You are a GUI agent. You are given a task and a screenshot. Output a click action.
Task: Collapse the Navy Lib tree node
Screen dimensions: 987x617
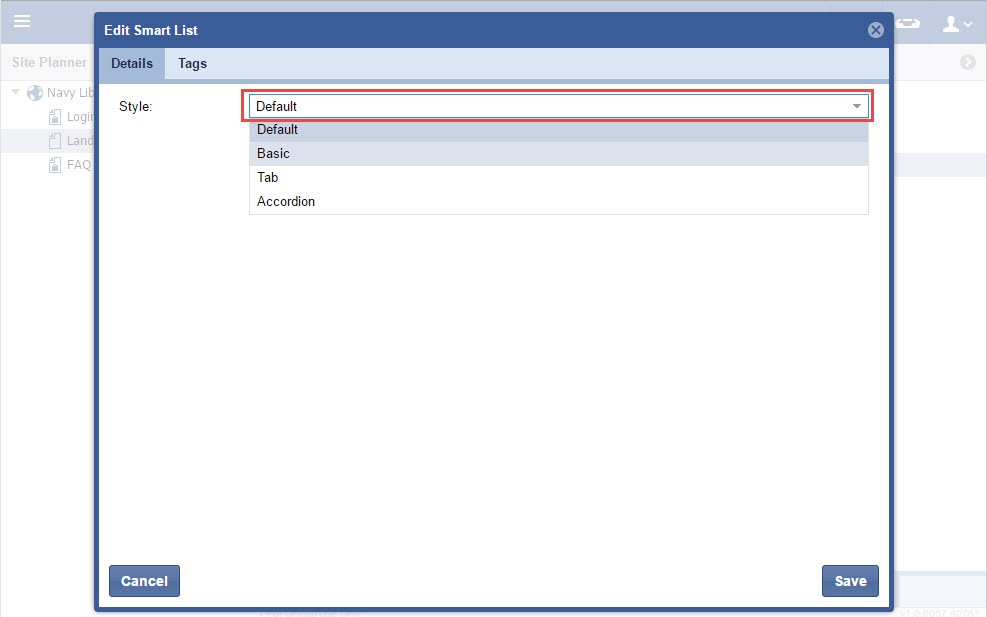click(x=16, y=93)
